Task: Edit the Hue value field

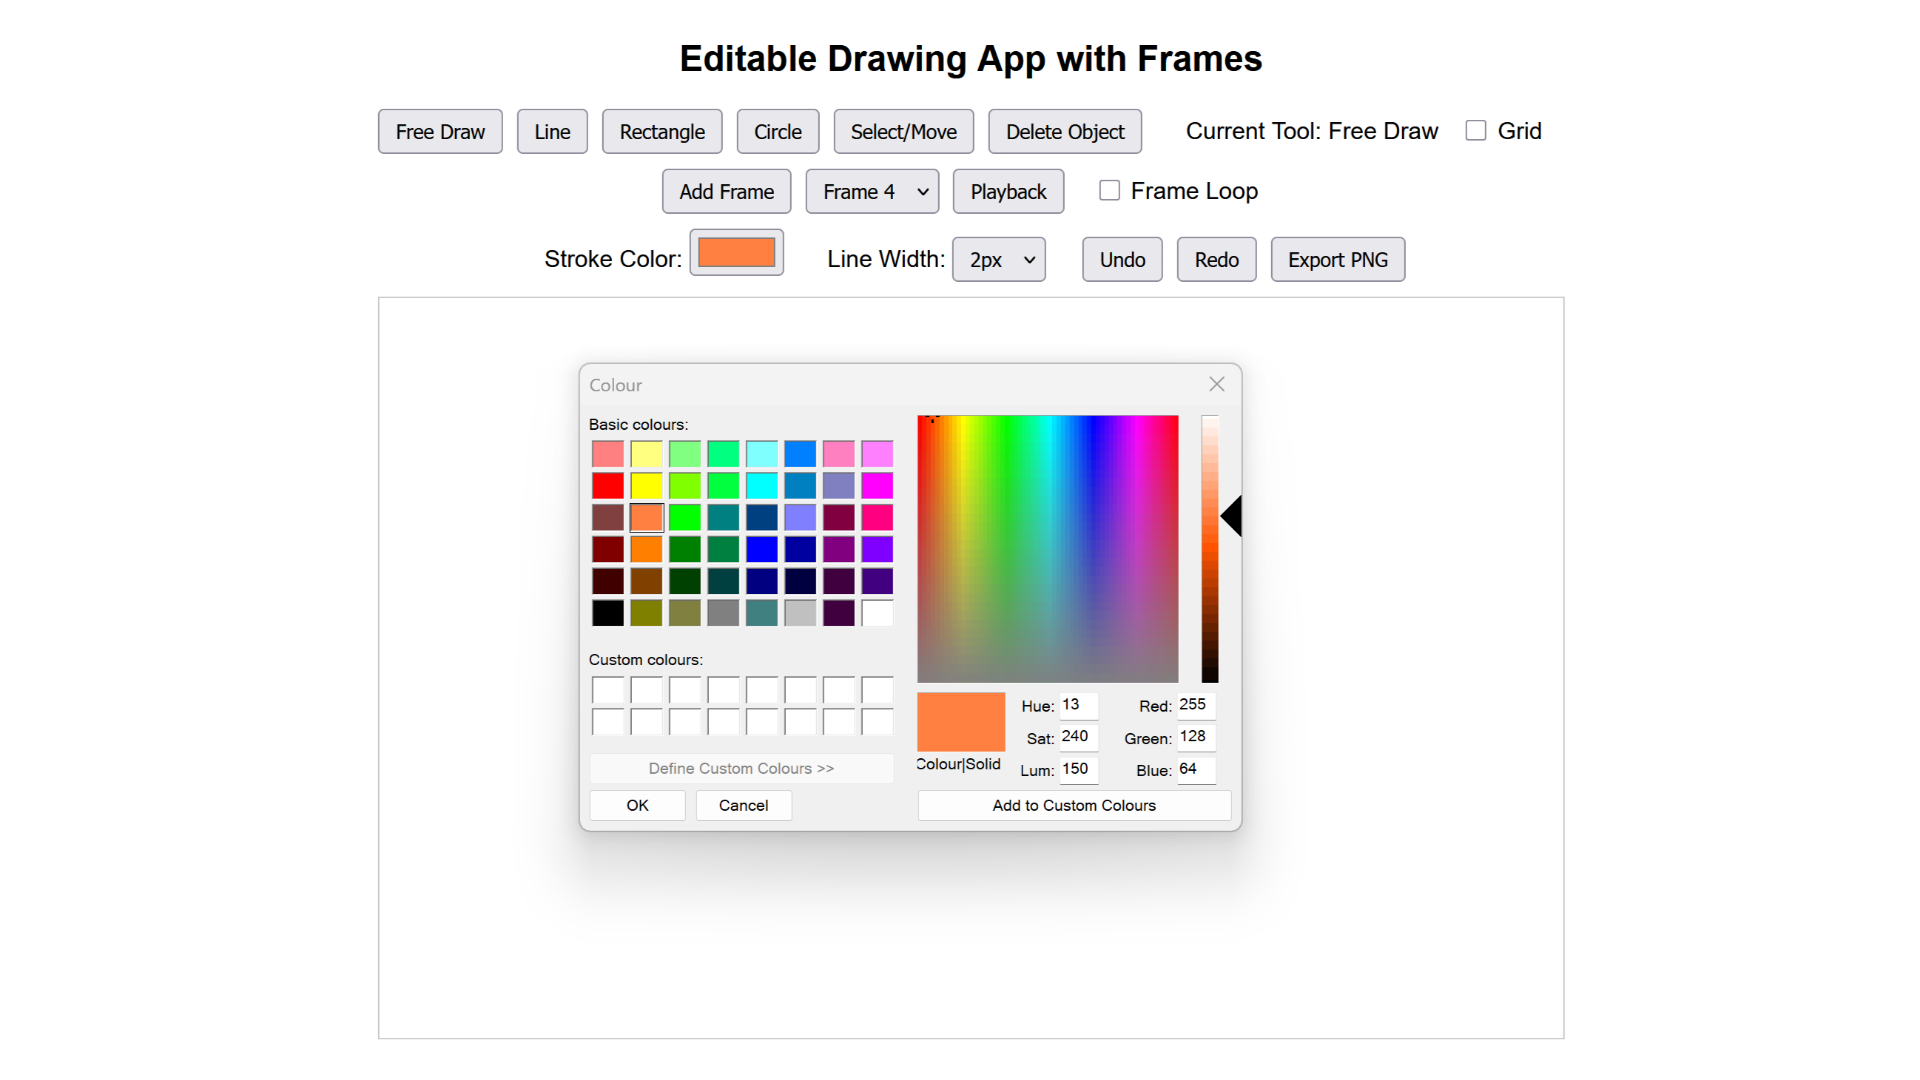Action: (1078, 705)
